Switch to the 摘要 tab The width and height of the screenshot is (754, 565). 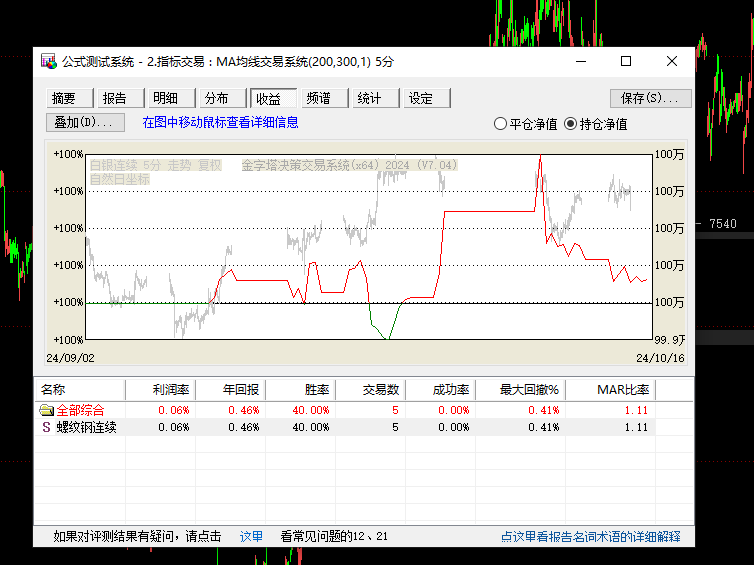click(70, 98)
